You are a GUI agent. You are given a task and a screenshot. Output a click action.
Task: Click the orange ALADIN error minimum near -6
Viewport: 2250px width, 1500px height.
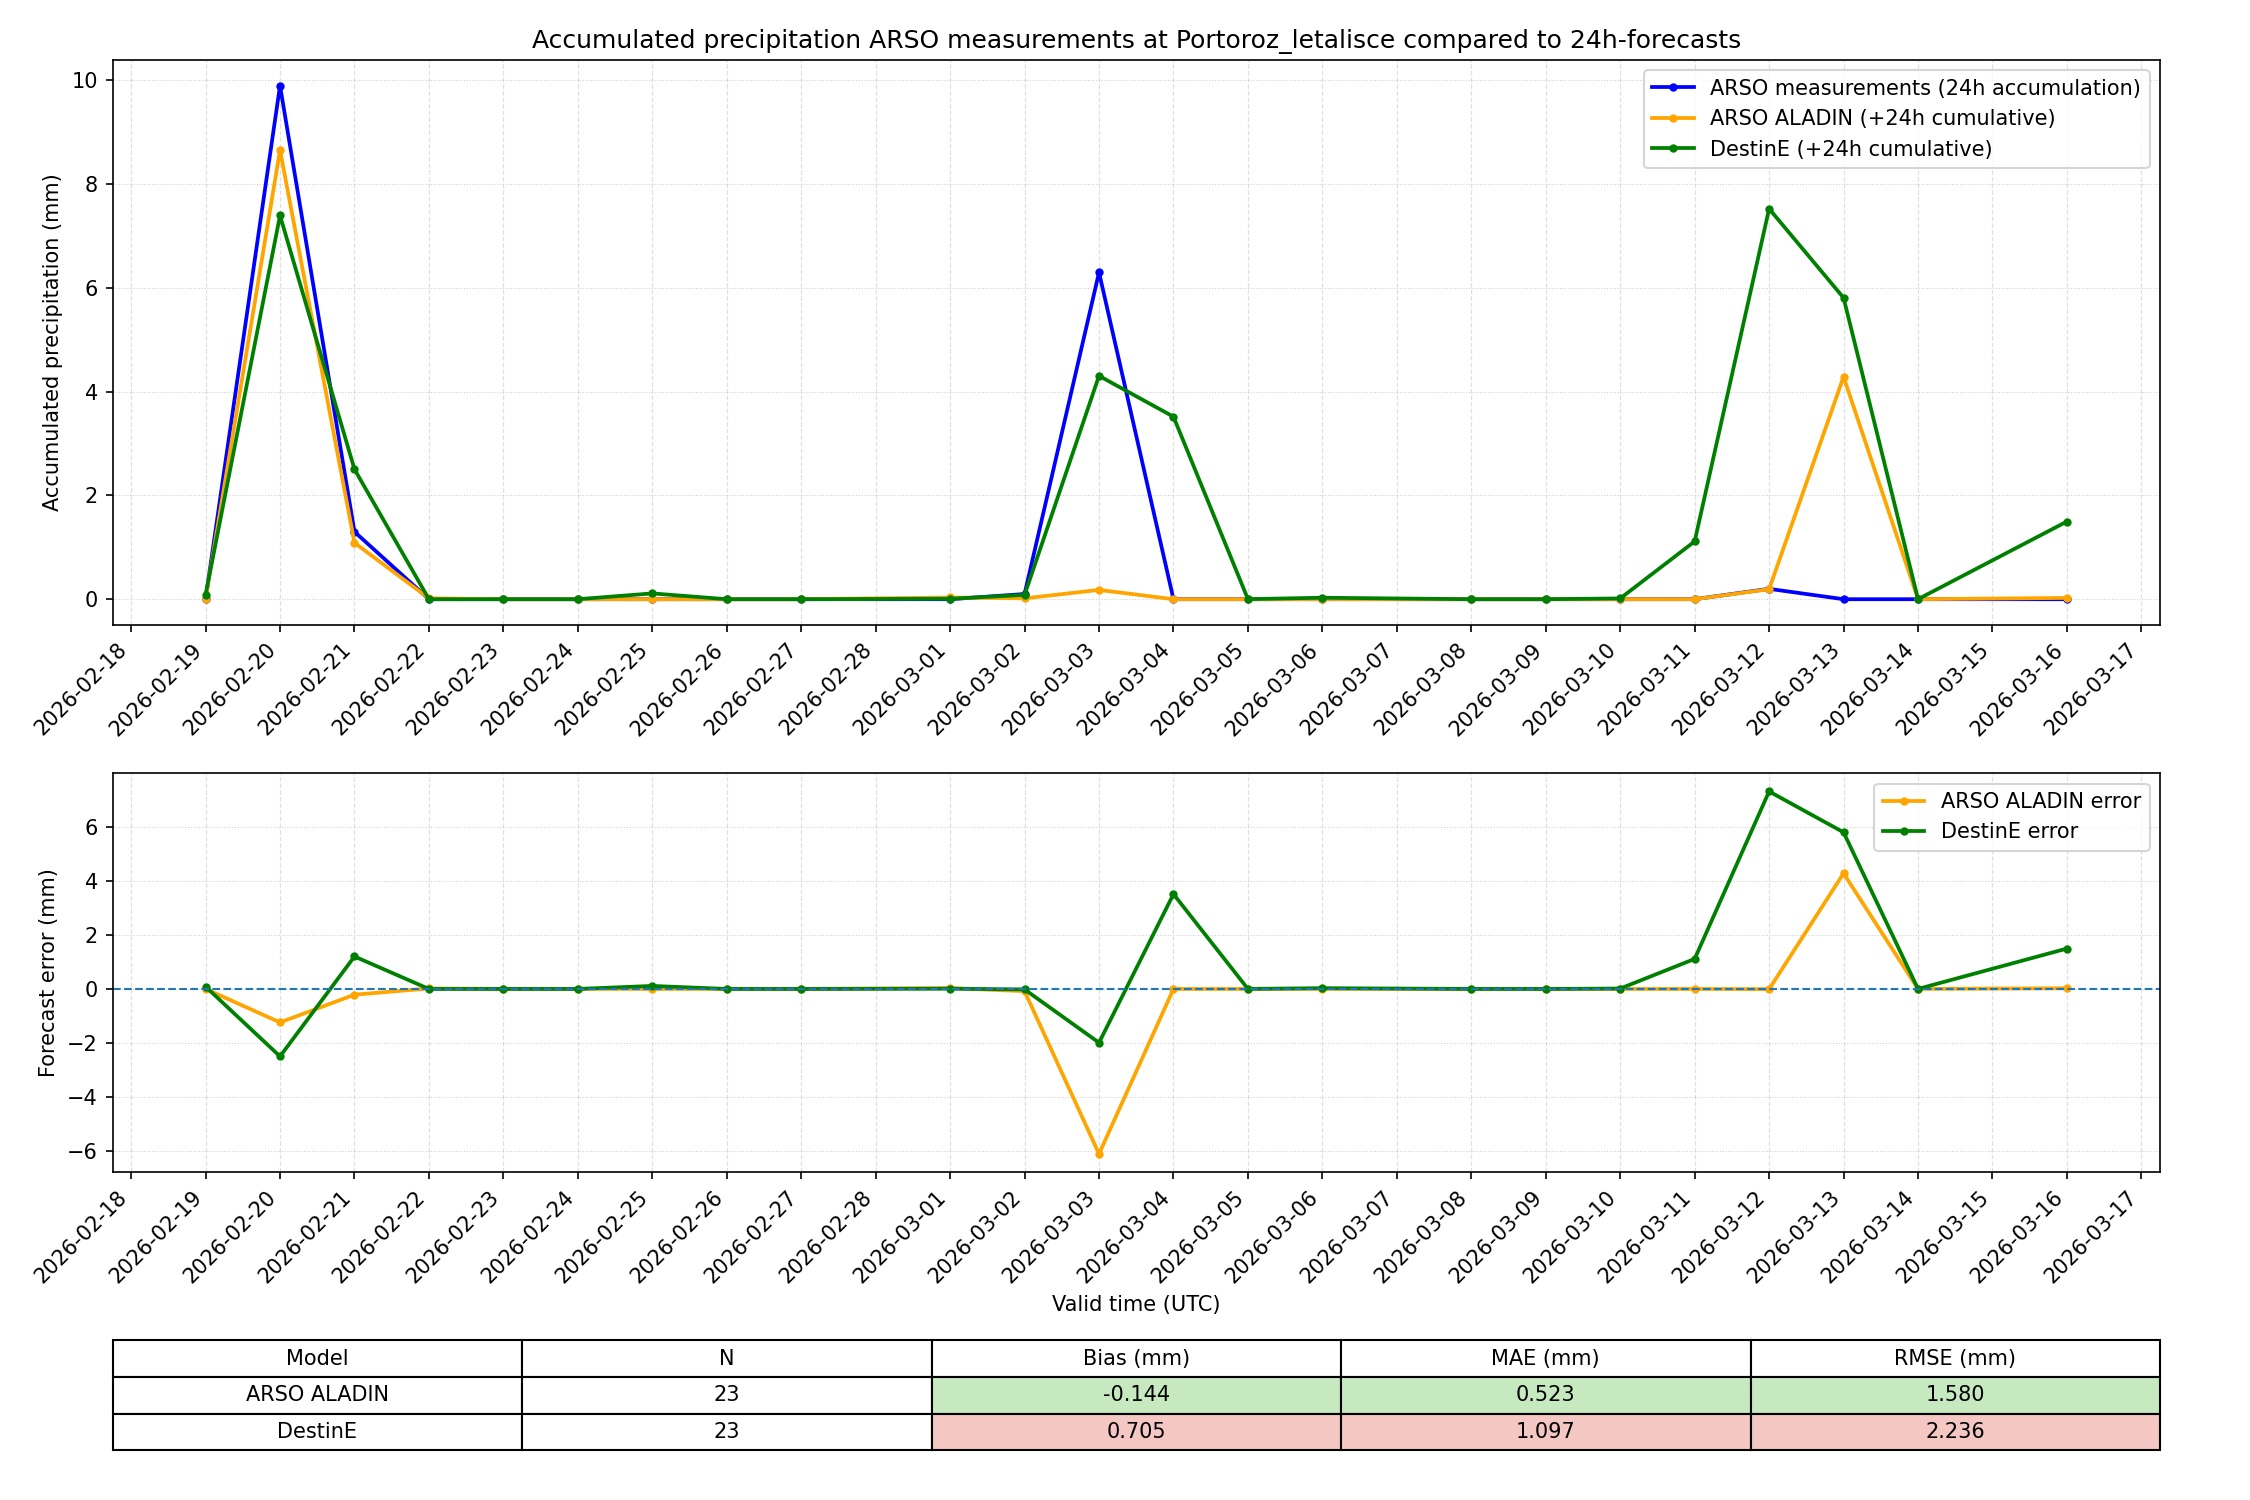click(x=1099, y=1154)
